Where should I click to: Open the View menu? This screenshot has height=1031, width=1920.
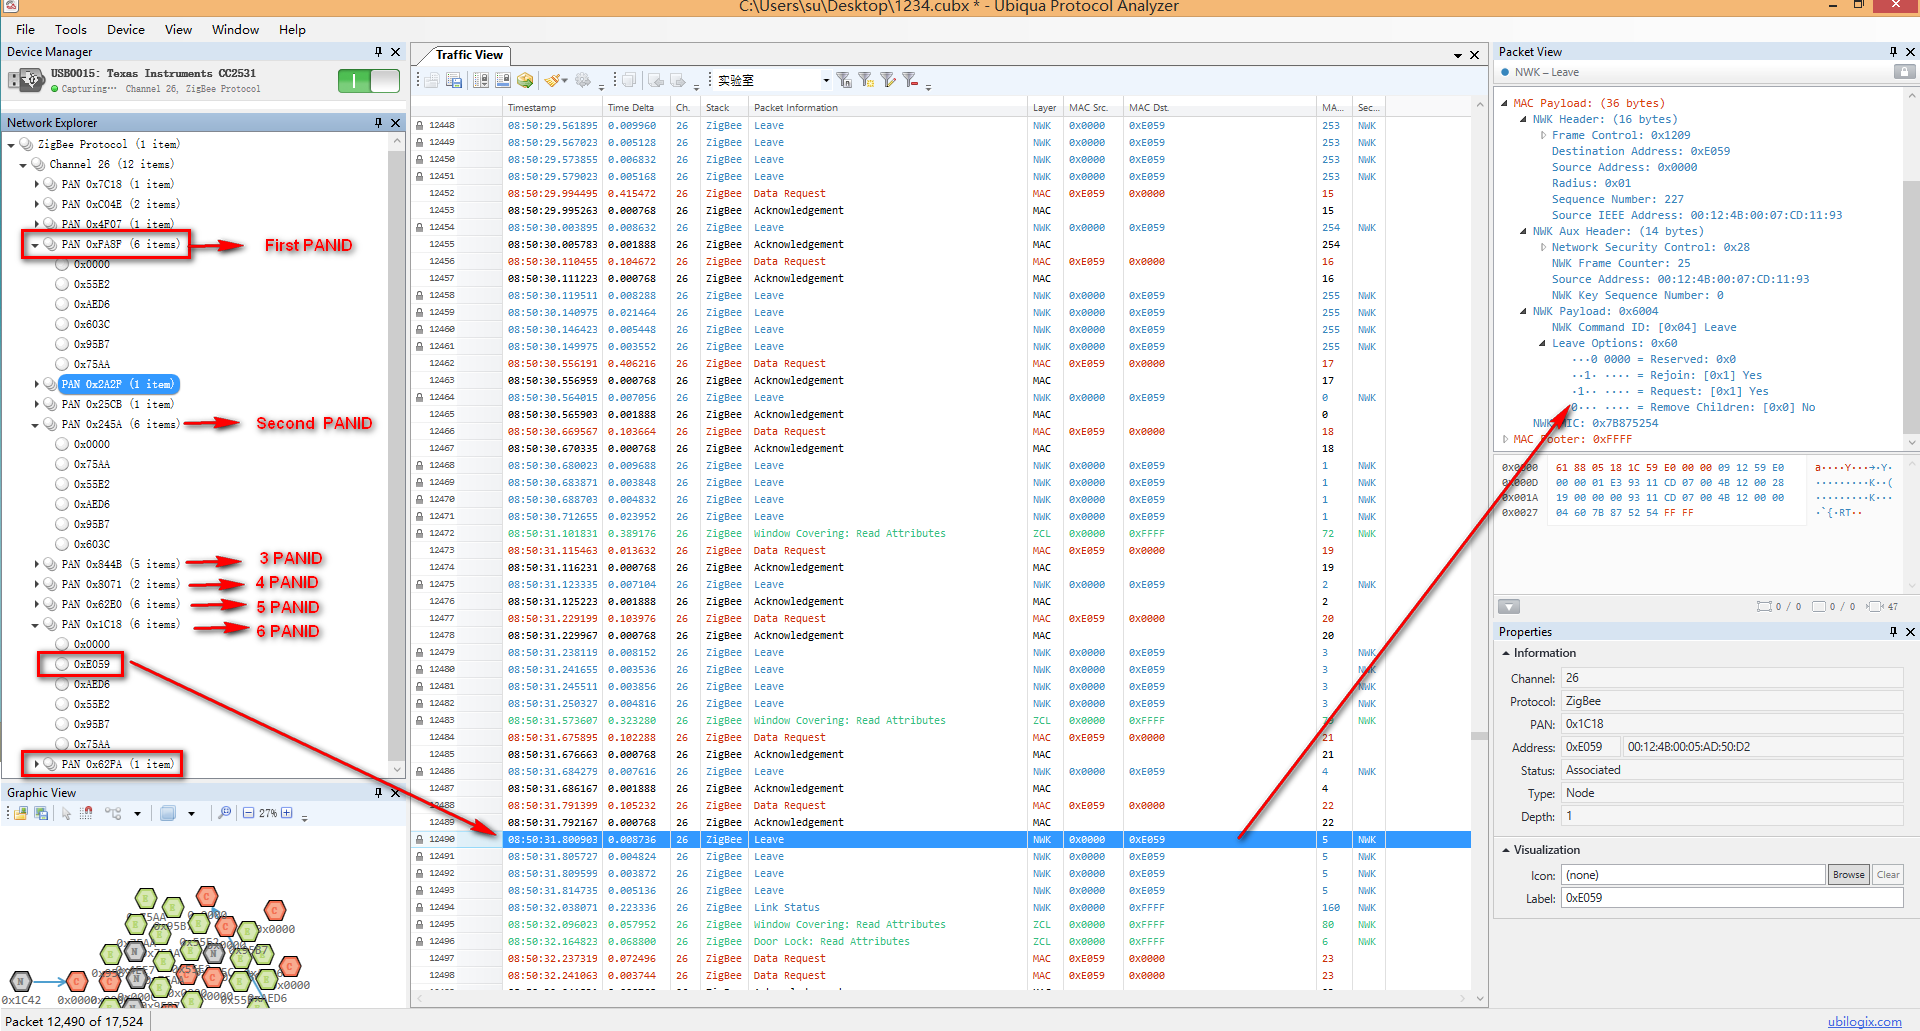(178, 29)
